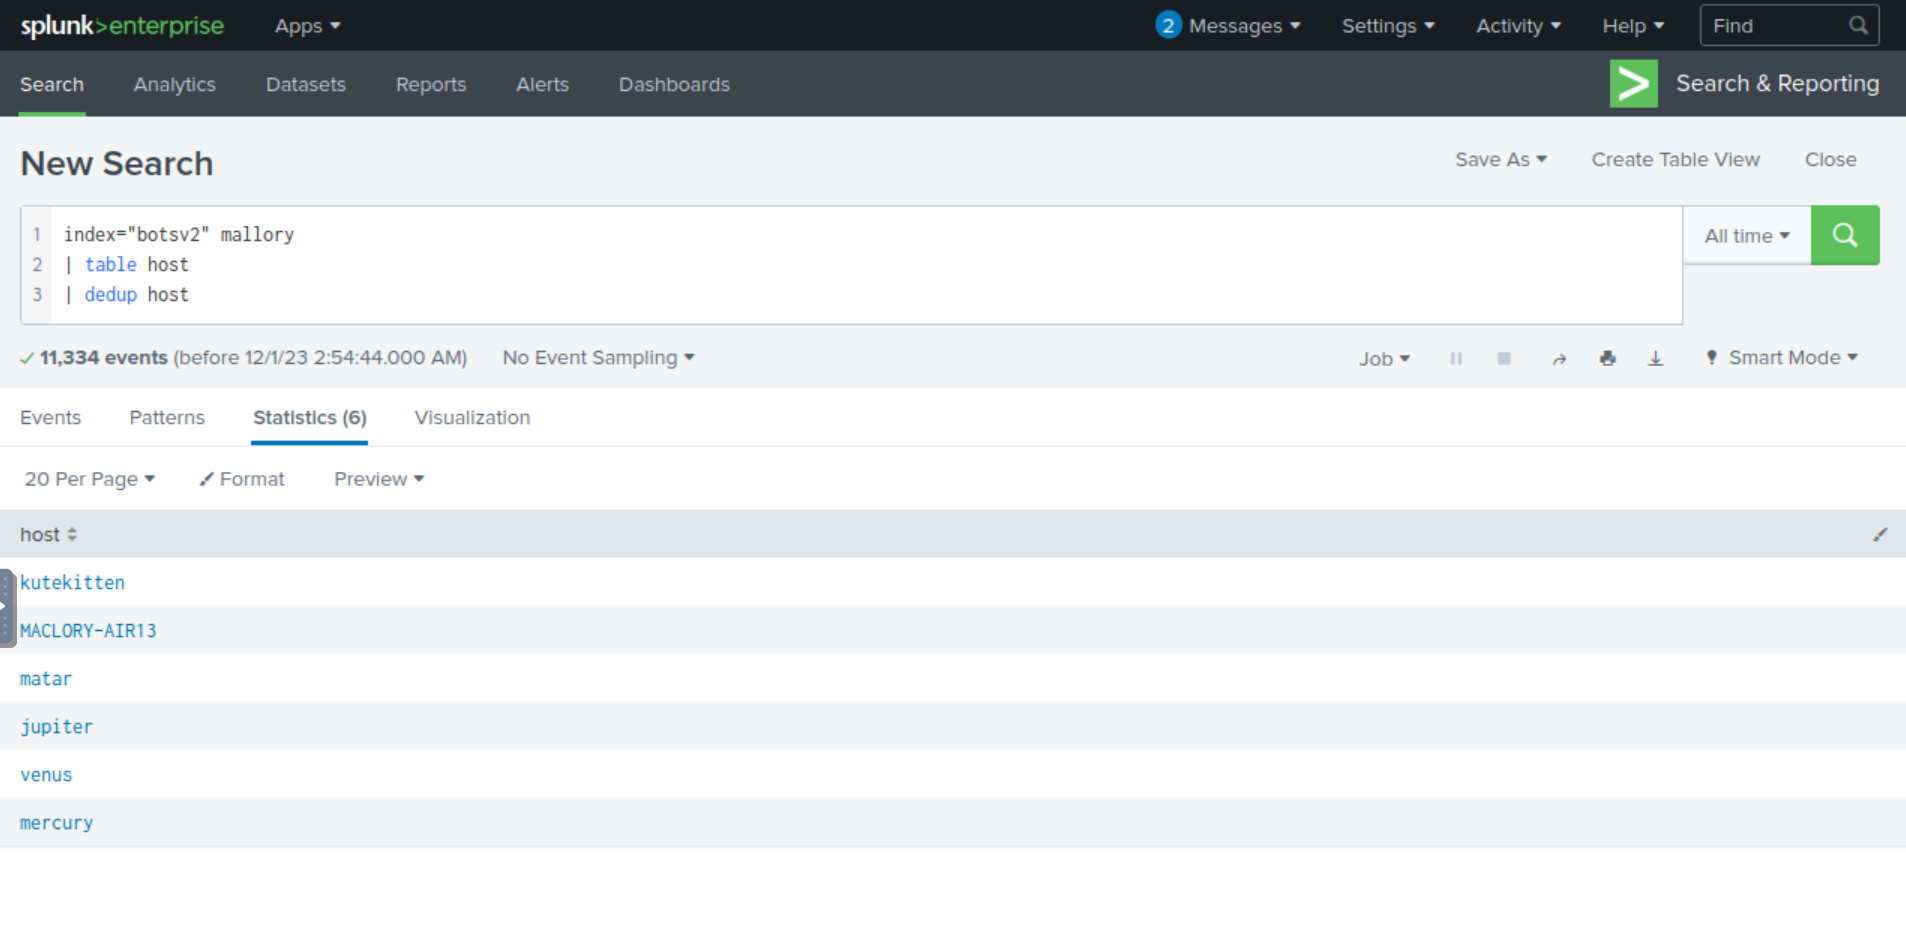The image size is (1906, 937).
Task: Open the Save As dropdown
Action: point(1501,160)
